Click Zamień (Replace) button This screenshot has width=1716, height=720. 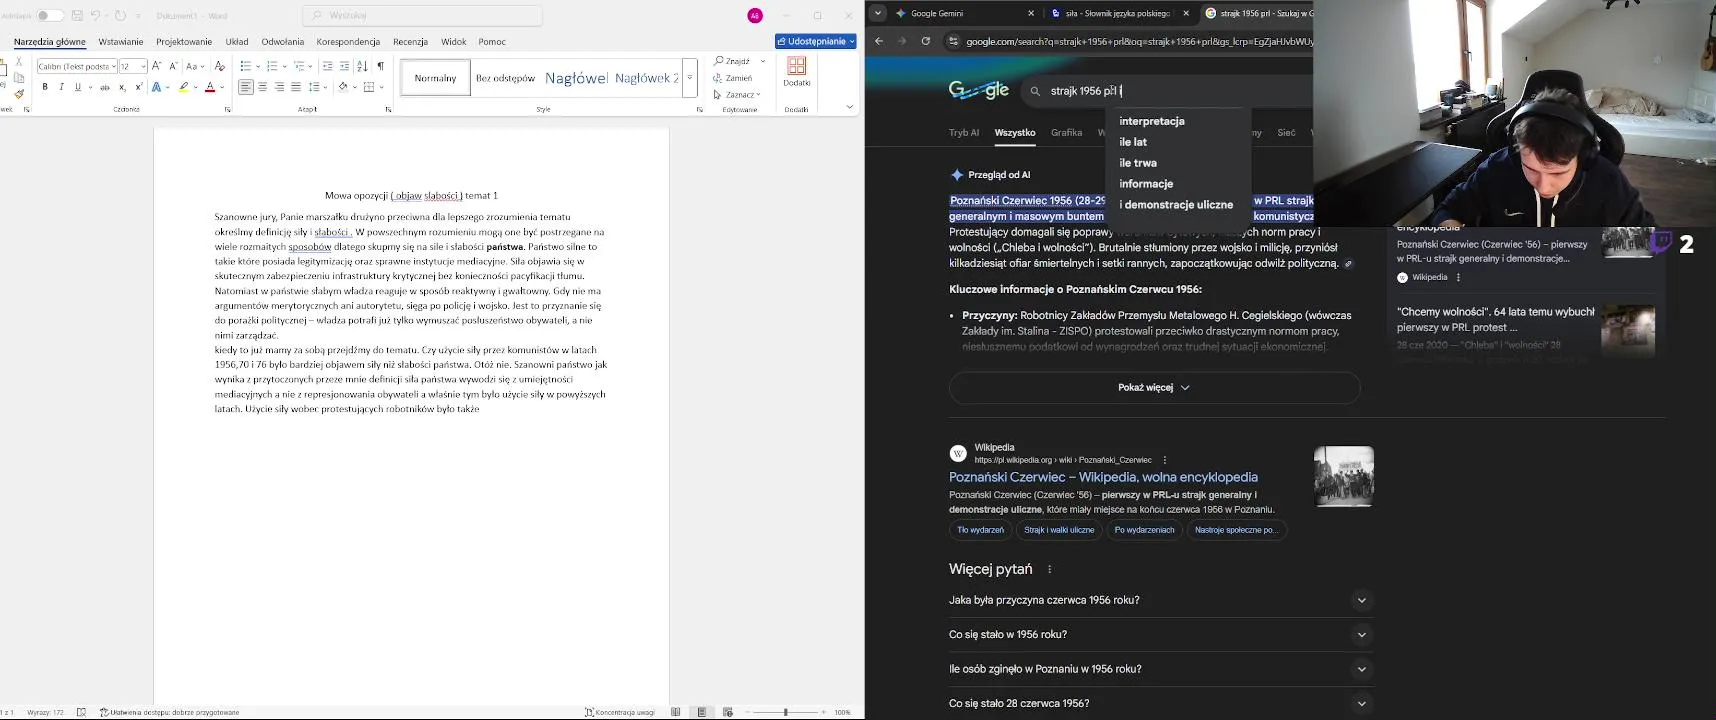click(733, 78)
